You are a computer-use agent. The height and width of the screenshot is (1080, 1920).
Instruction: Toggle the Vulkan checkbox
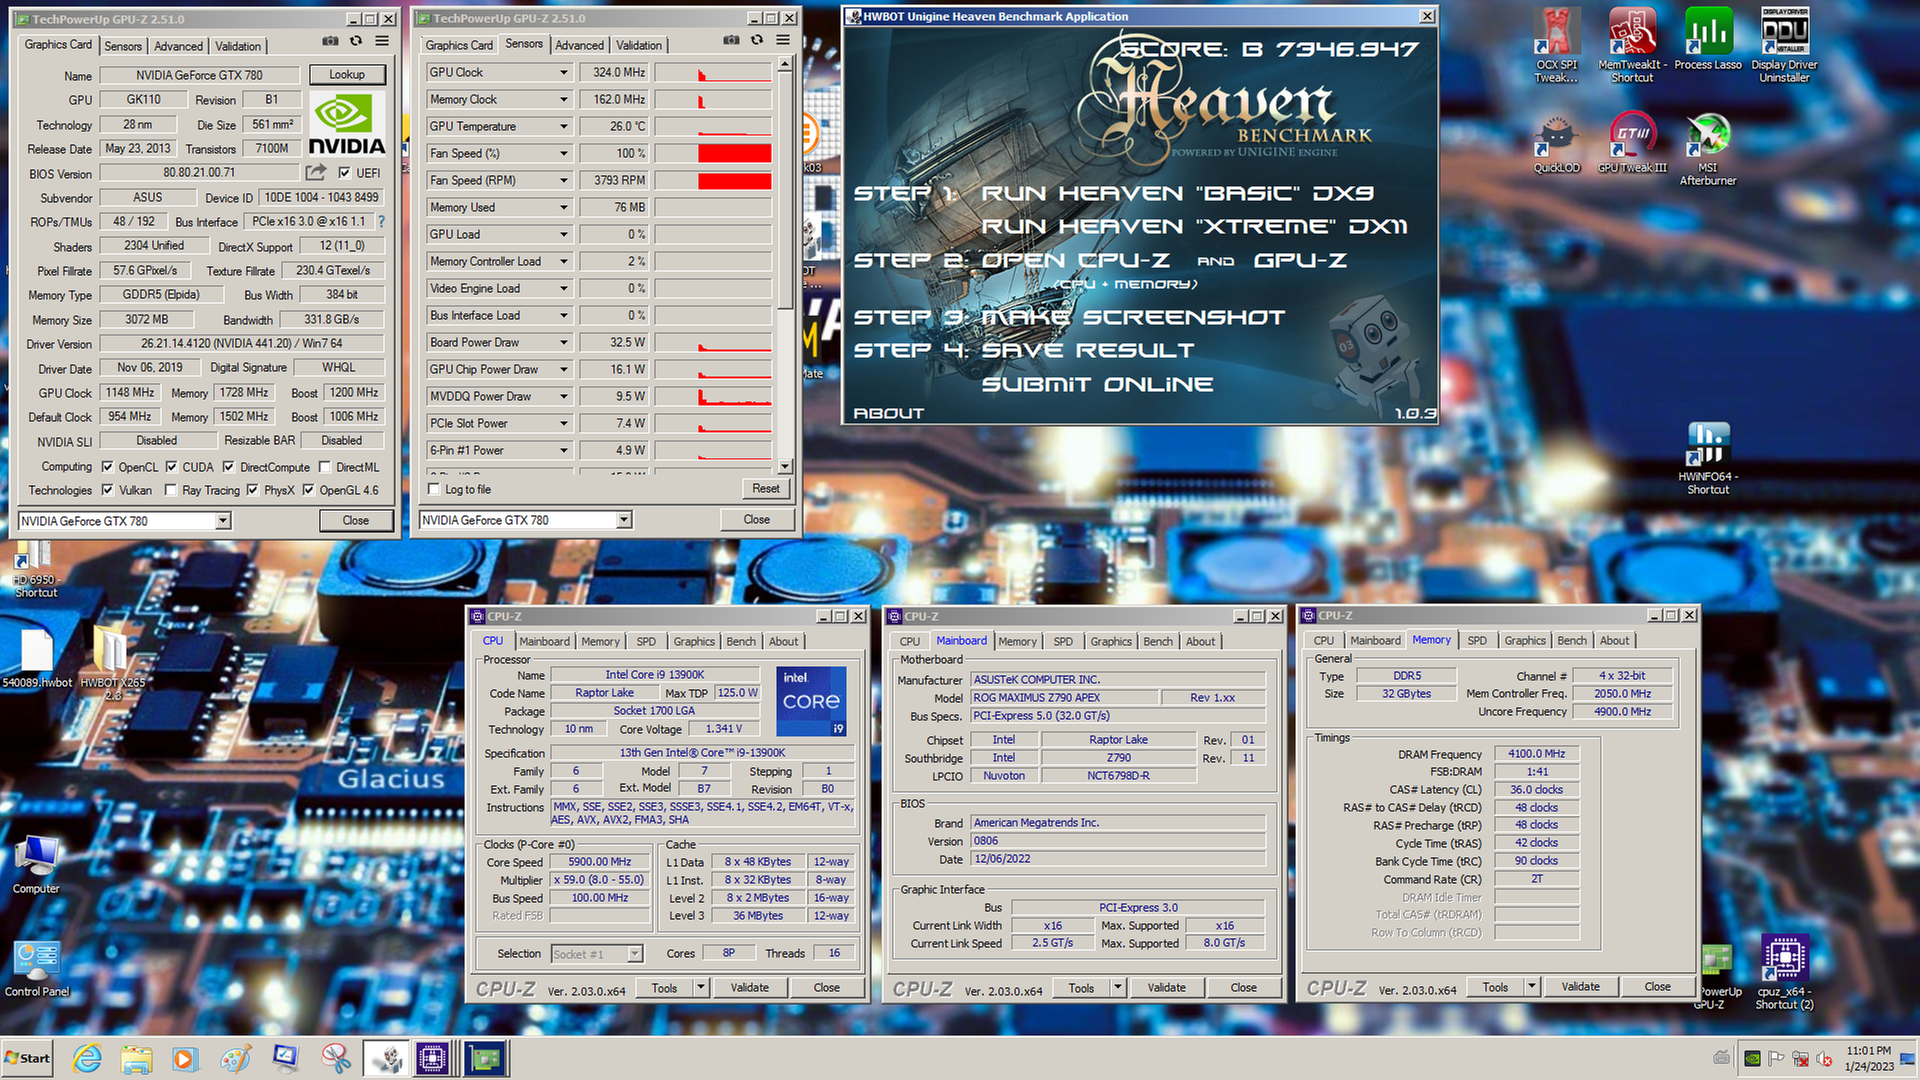107,490
